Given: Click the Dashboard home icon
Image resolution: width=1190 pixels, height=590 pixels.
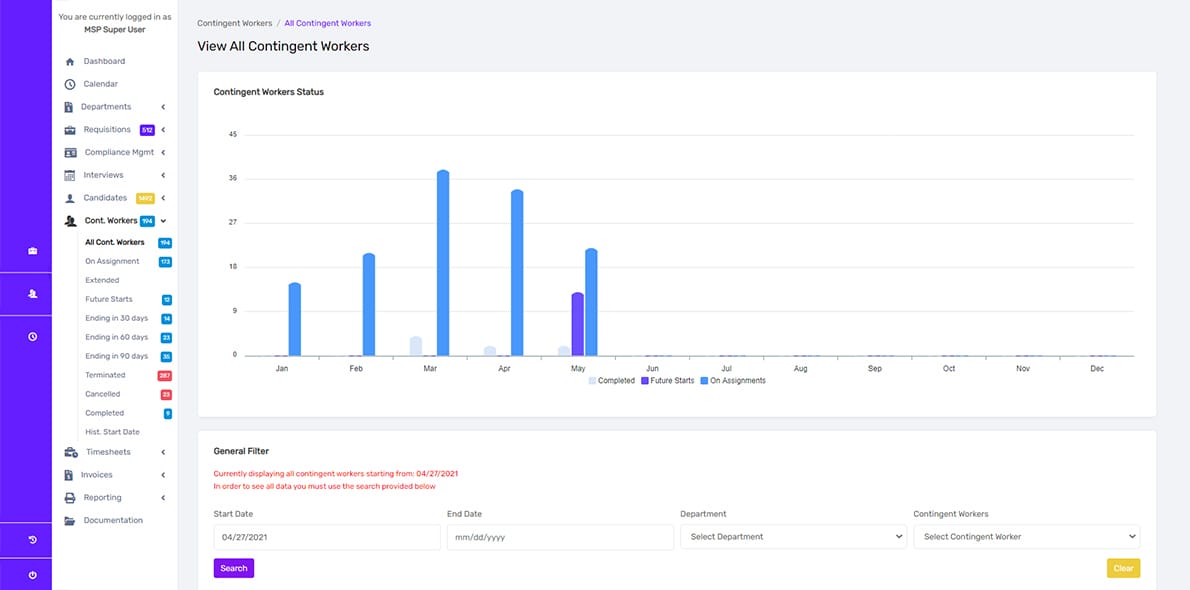Looking at the screenshot, I should point(70,62).
